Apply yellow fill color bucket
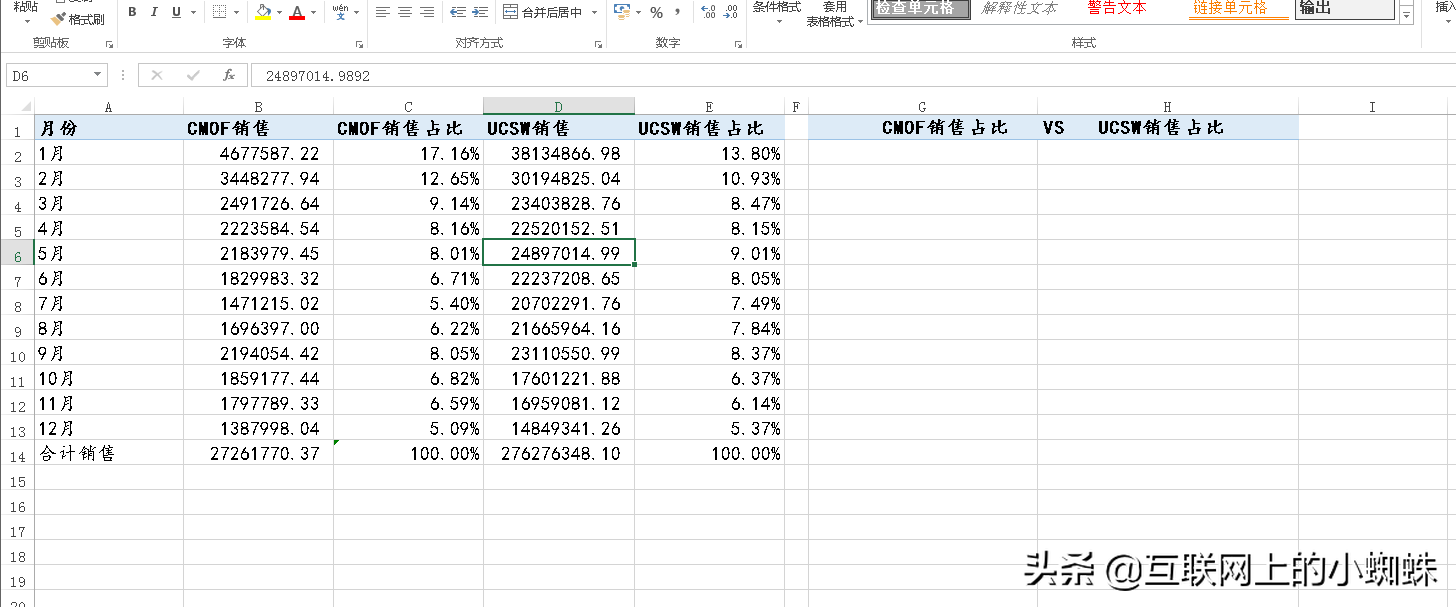Screen dimensions: 1456x607 [263, 12]
